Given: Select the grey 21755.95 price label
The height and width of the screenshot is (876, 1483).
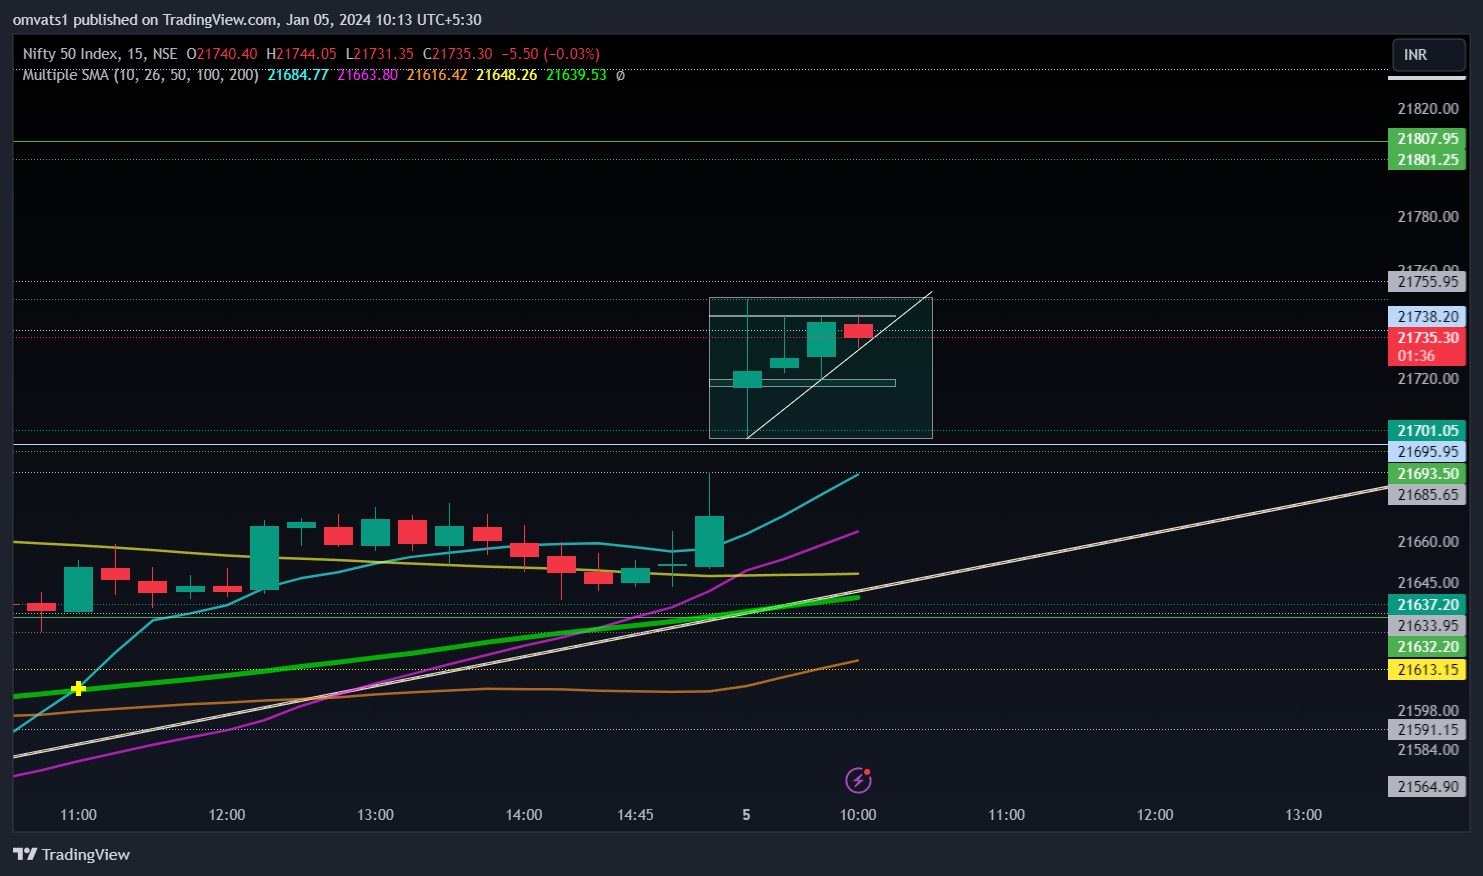Looking at the screenshot, I should [x=1427, y=282].
